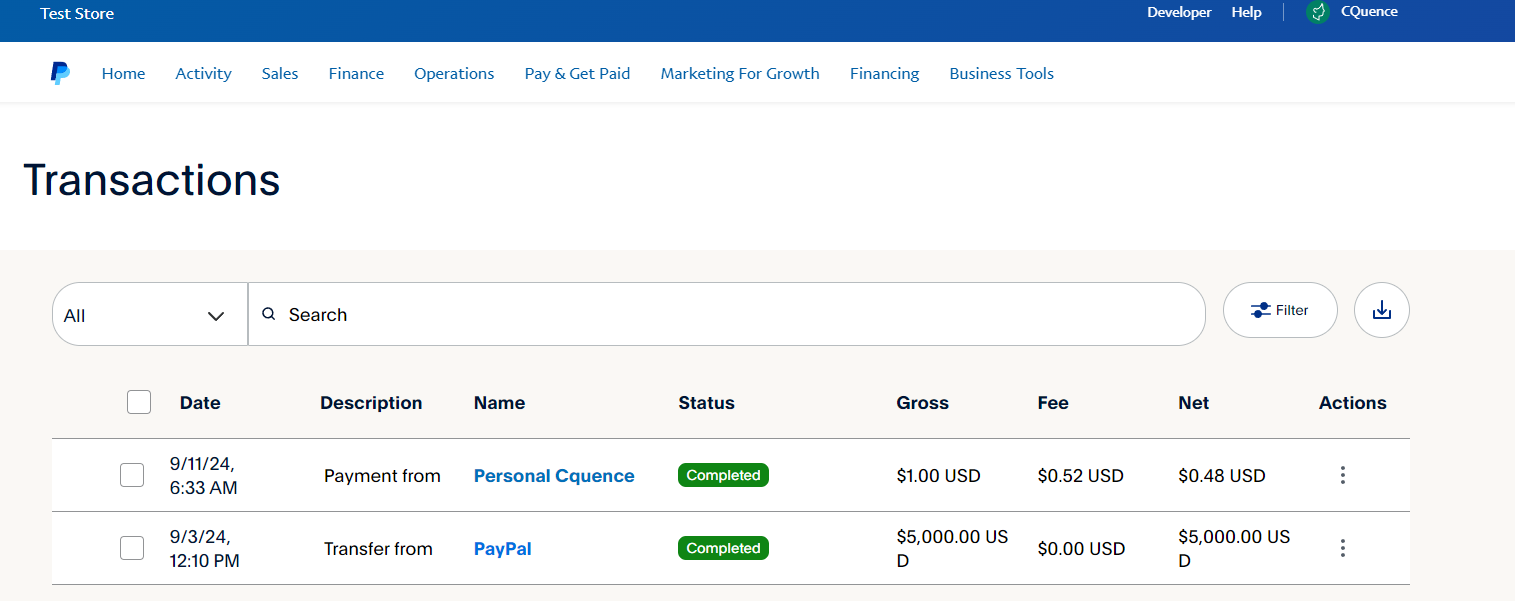Toggle the select-all transactions checkbox
1515x606 pixels.
tap(139, 402)
